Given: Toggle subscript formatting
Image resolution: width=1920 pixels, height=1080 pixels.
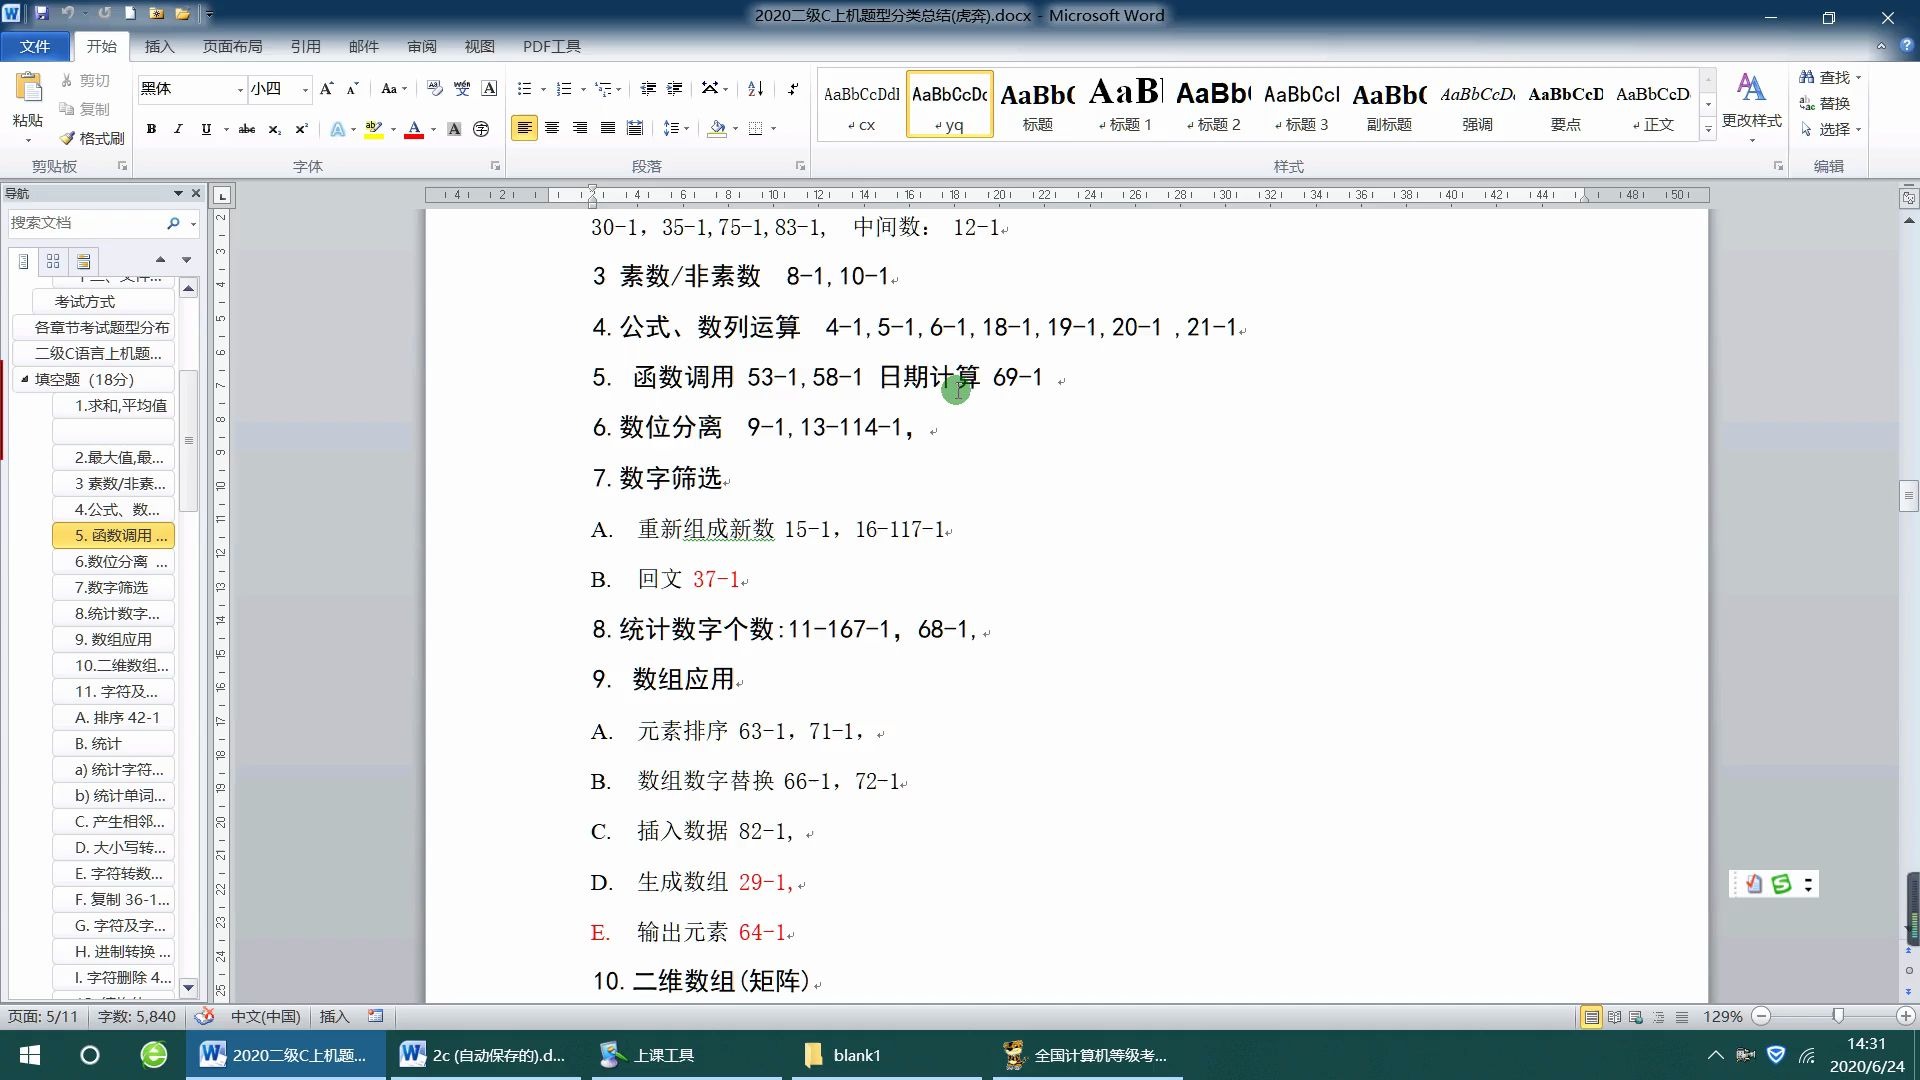Looking at the screenshot, I should pos(273,128).
